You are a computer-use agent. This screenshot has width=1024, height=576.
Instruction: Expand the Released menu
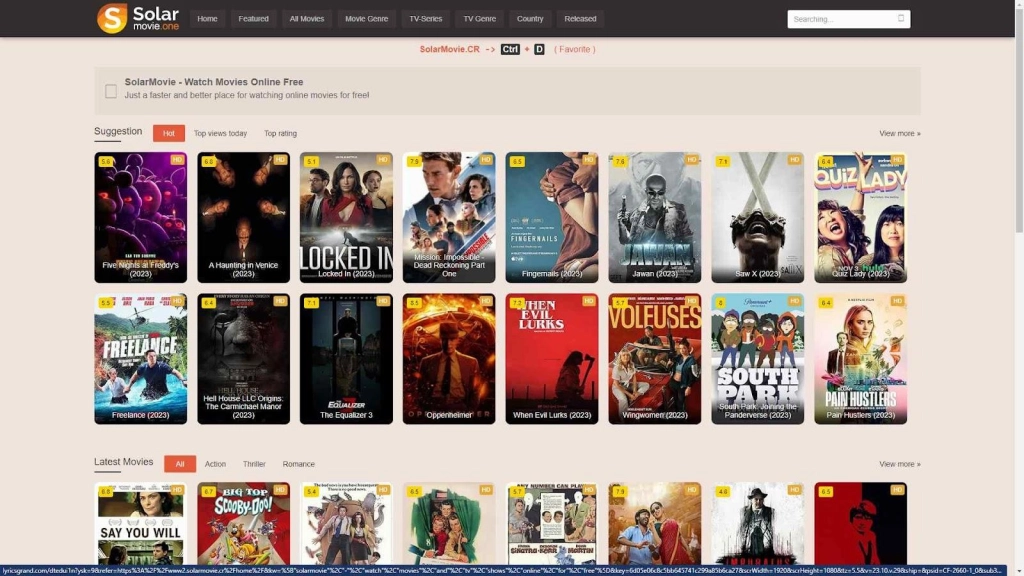pos(580,19)
